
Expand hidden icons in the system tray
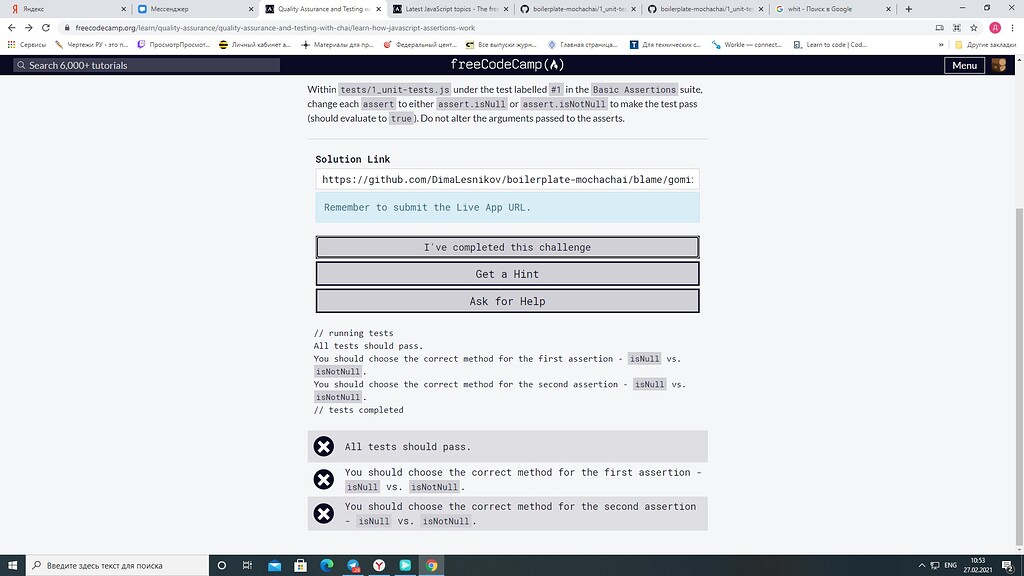921,564
